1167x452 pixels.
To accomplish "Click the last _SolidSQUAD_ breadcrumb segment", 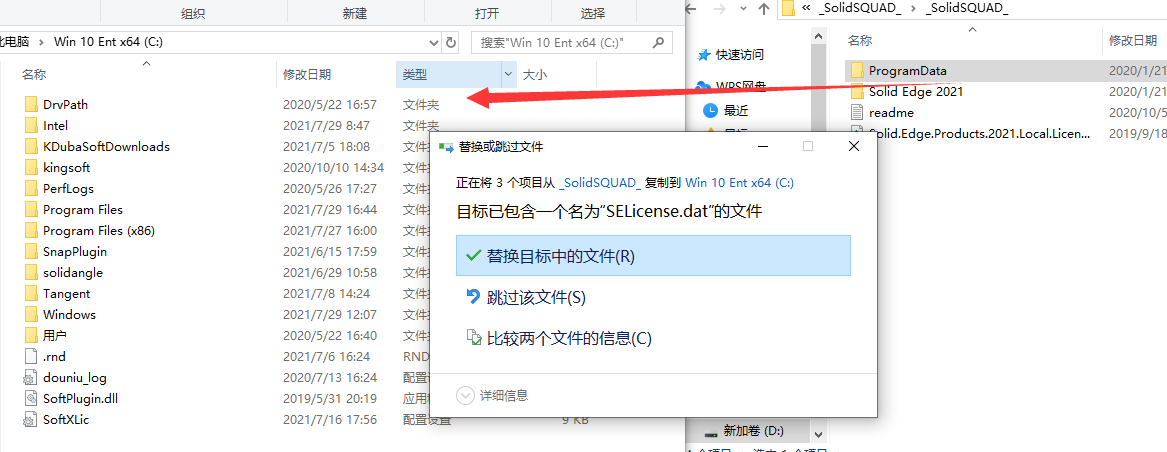I will pos(969,8).
